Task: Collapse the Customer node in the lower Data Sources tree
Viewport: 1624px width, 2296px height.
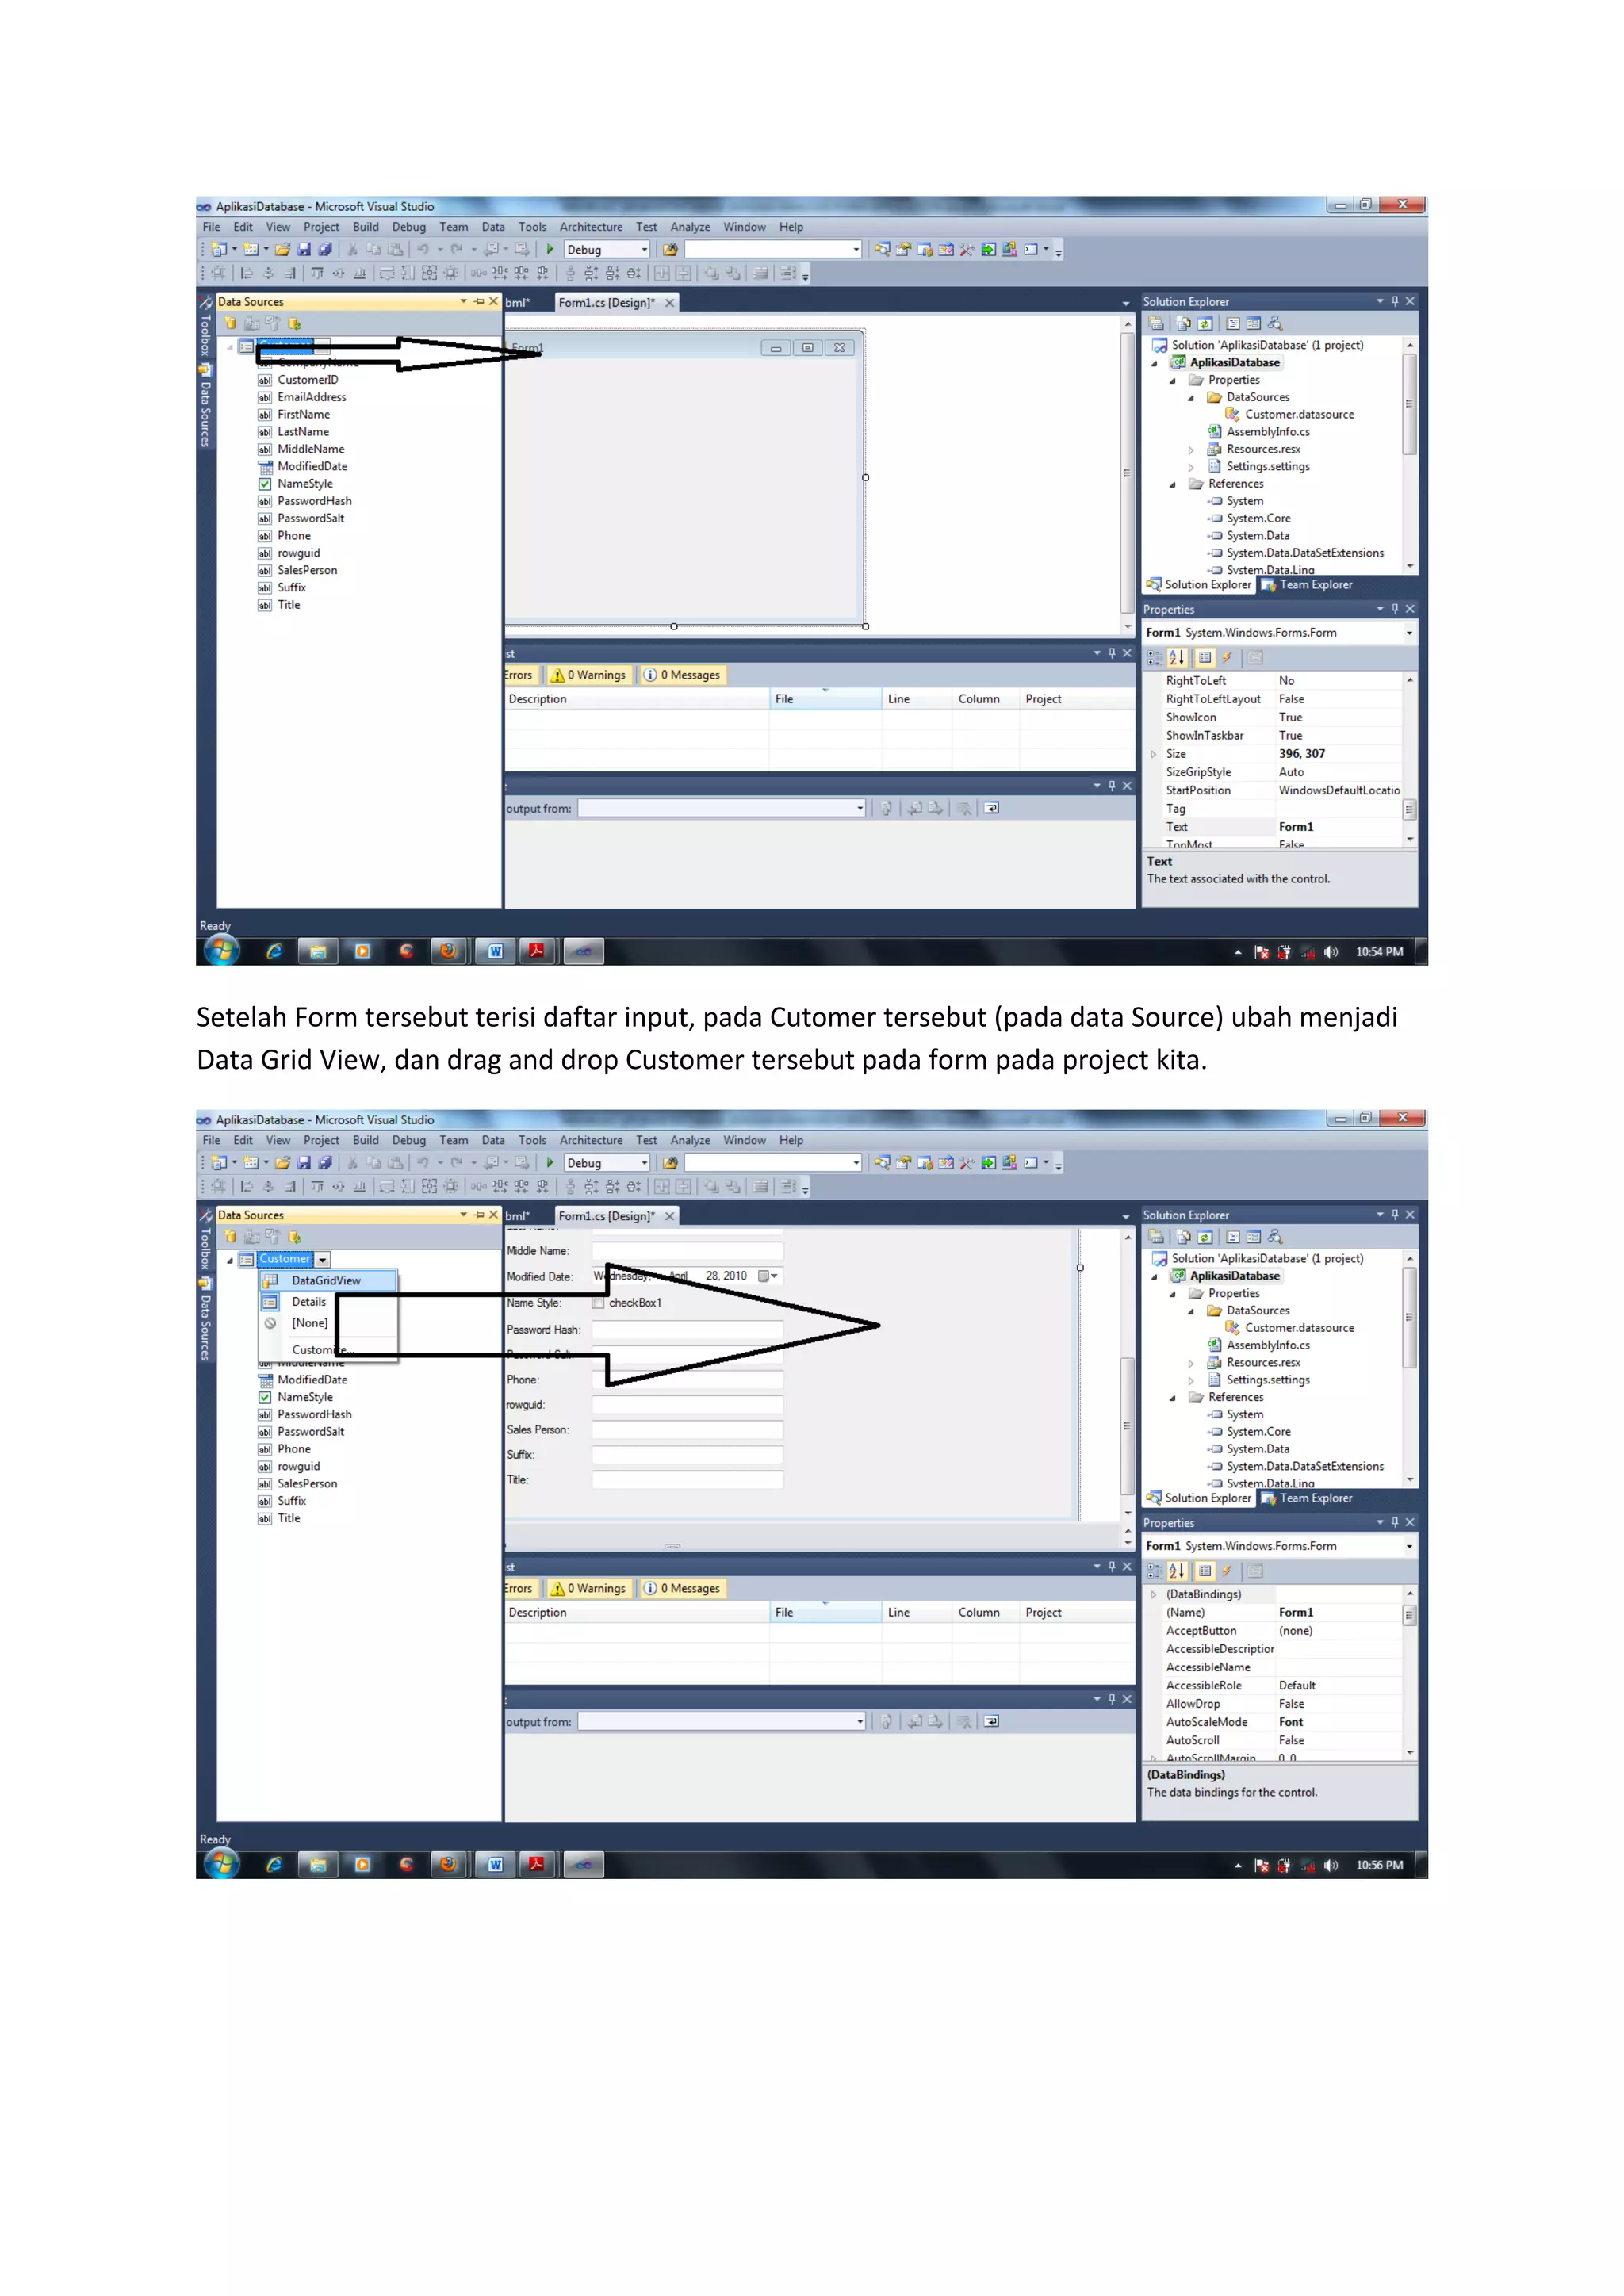Action: tap(230, 1260)
